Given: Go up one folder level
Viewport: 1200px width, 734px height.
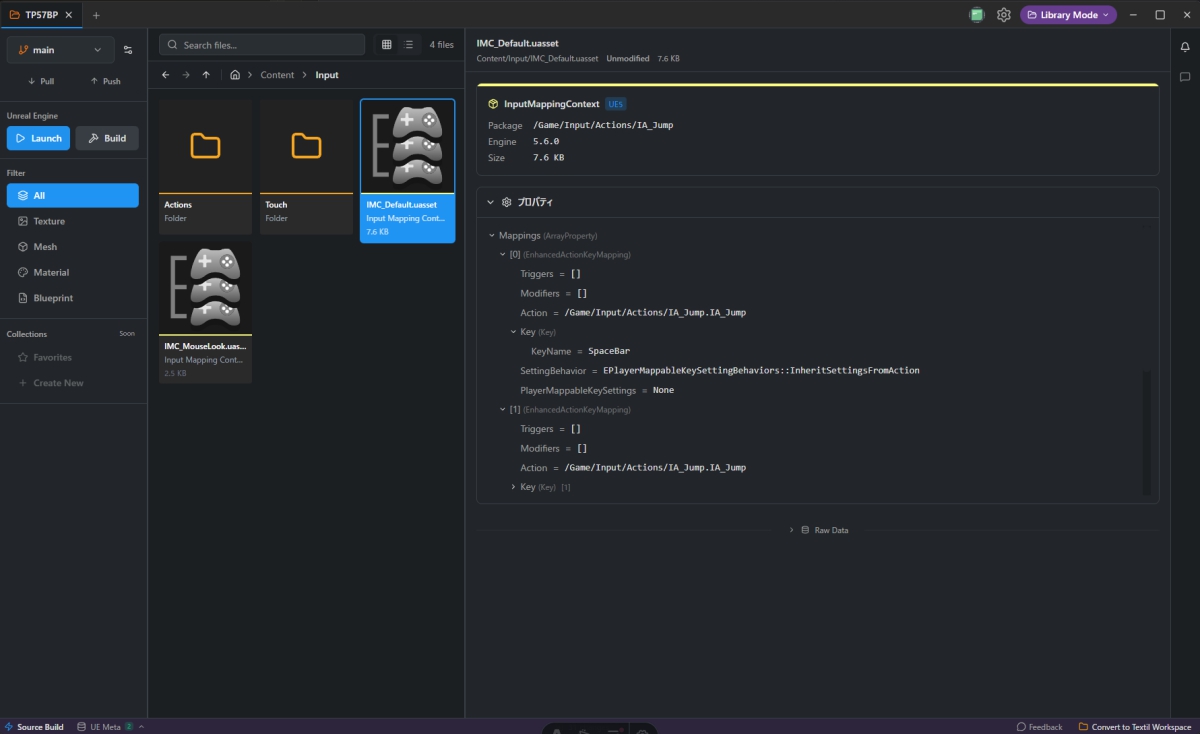Looking at the screenshot, I should pos(206,75).
